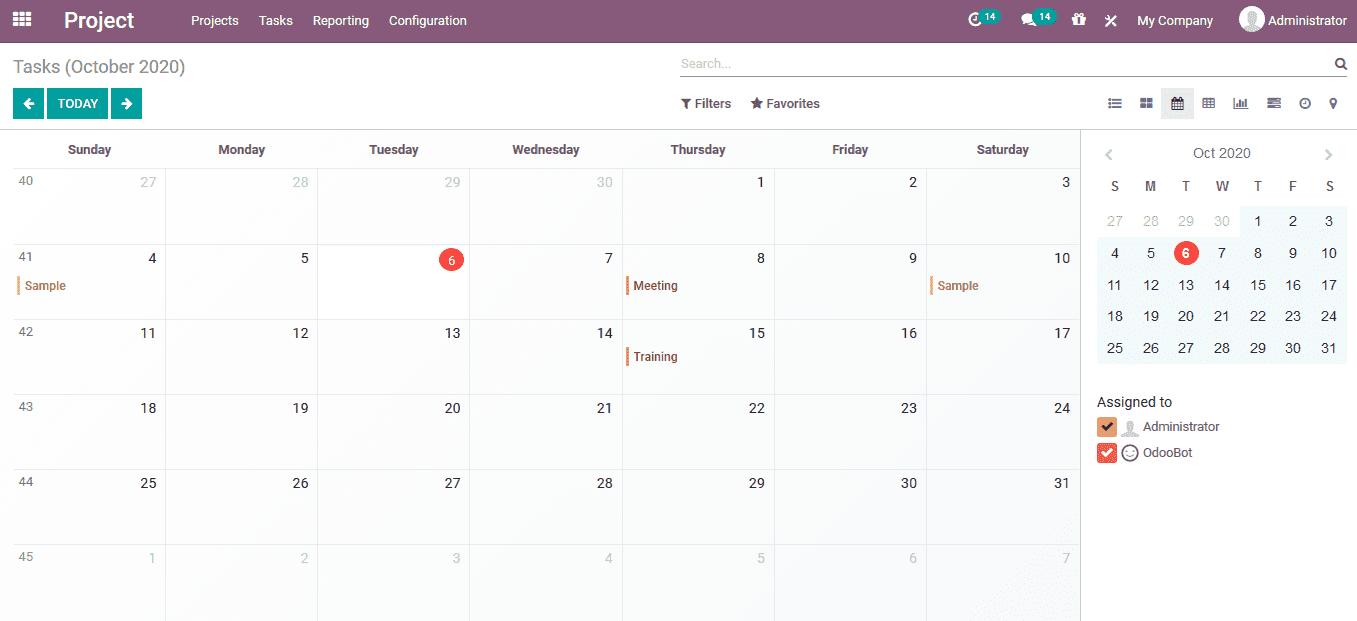Open the graph view
Image resolution: width=1357 pixels, height=621 pixels.
click(x=1241, y=103)
